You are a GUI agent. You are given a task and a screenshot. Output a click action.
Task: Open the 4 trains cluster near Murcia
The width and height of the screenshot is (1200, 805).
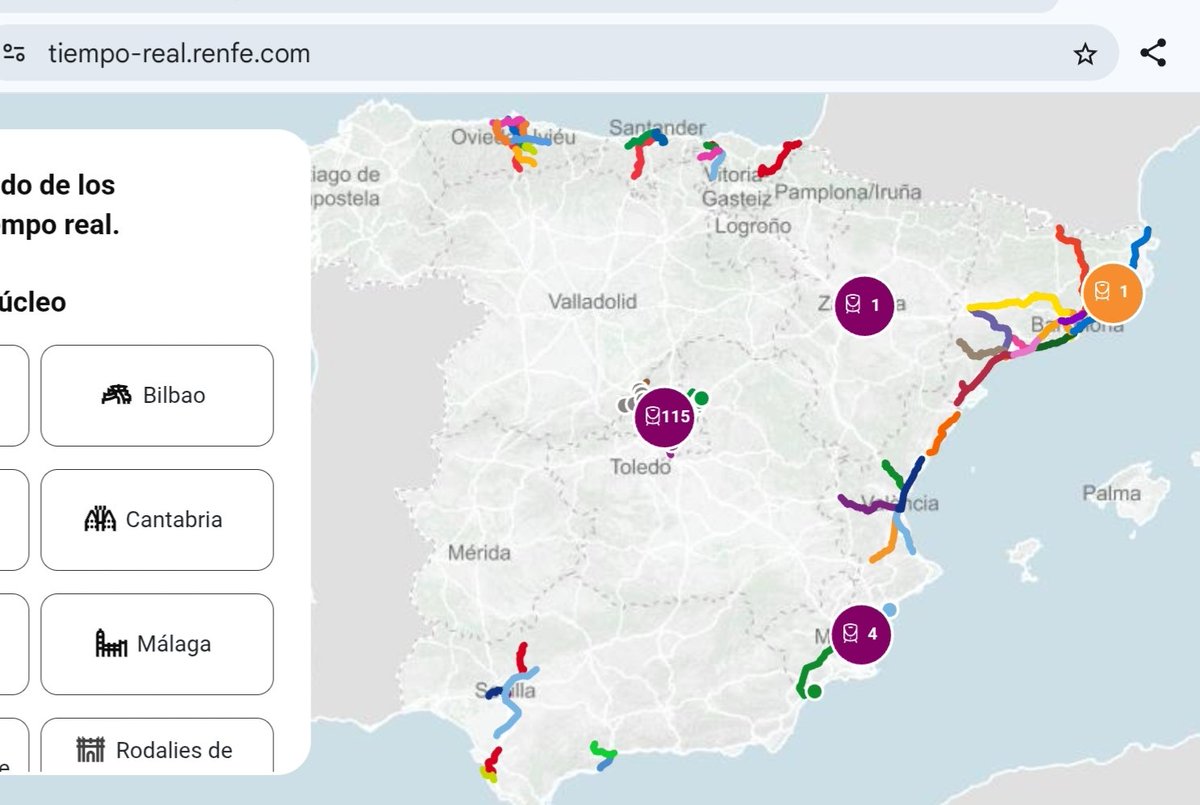point(861,634)
